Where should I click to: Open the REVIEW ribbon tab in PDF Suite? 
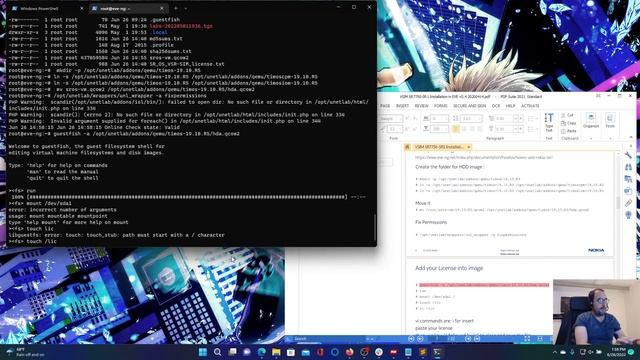tap(421, 106)
